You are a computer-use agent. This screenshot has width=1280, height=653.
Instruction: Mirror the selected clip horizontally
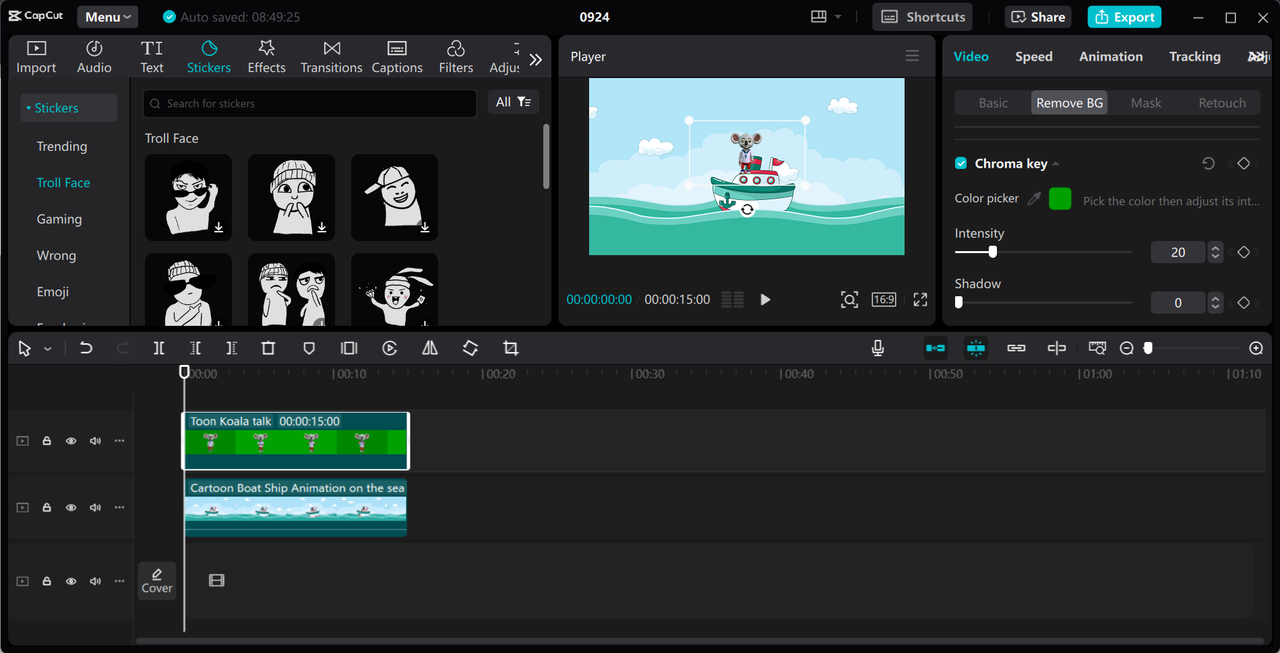coord(430,348)
